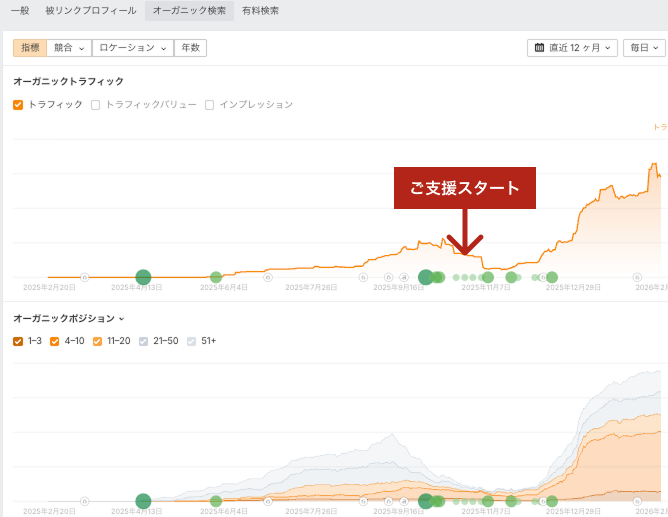
Task: Click the calendar icon in the date range button
Action: [x=540, y=47]
